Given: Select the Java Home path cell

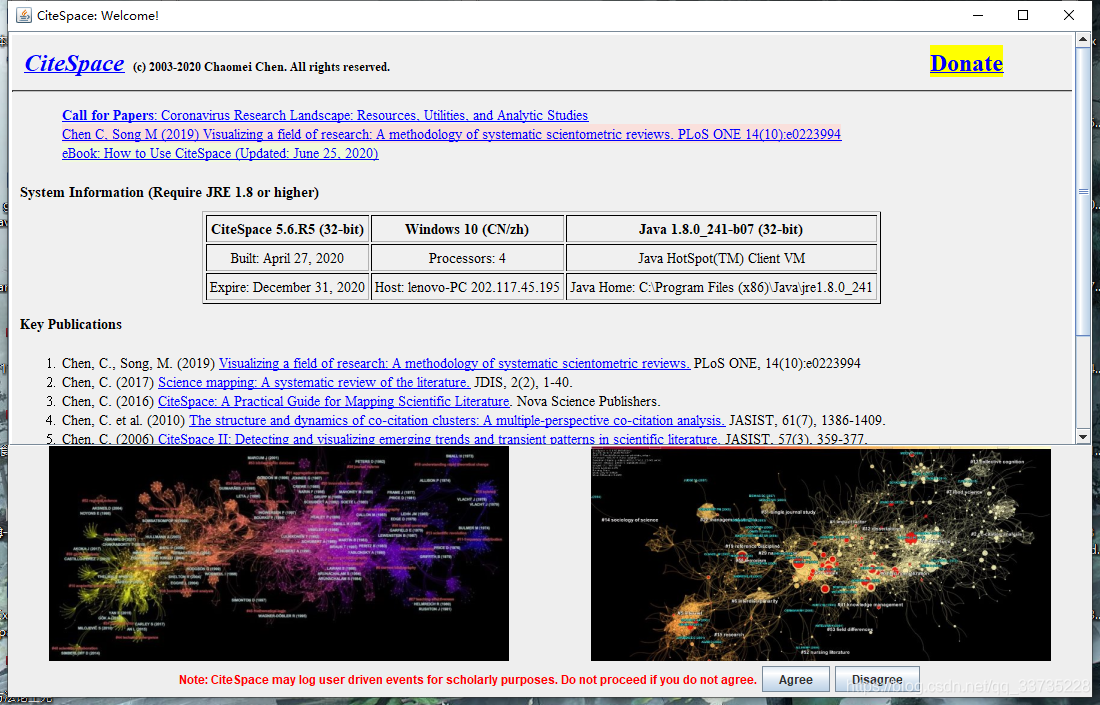Looking at the screenshot, I should tap(721, 287).
